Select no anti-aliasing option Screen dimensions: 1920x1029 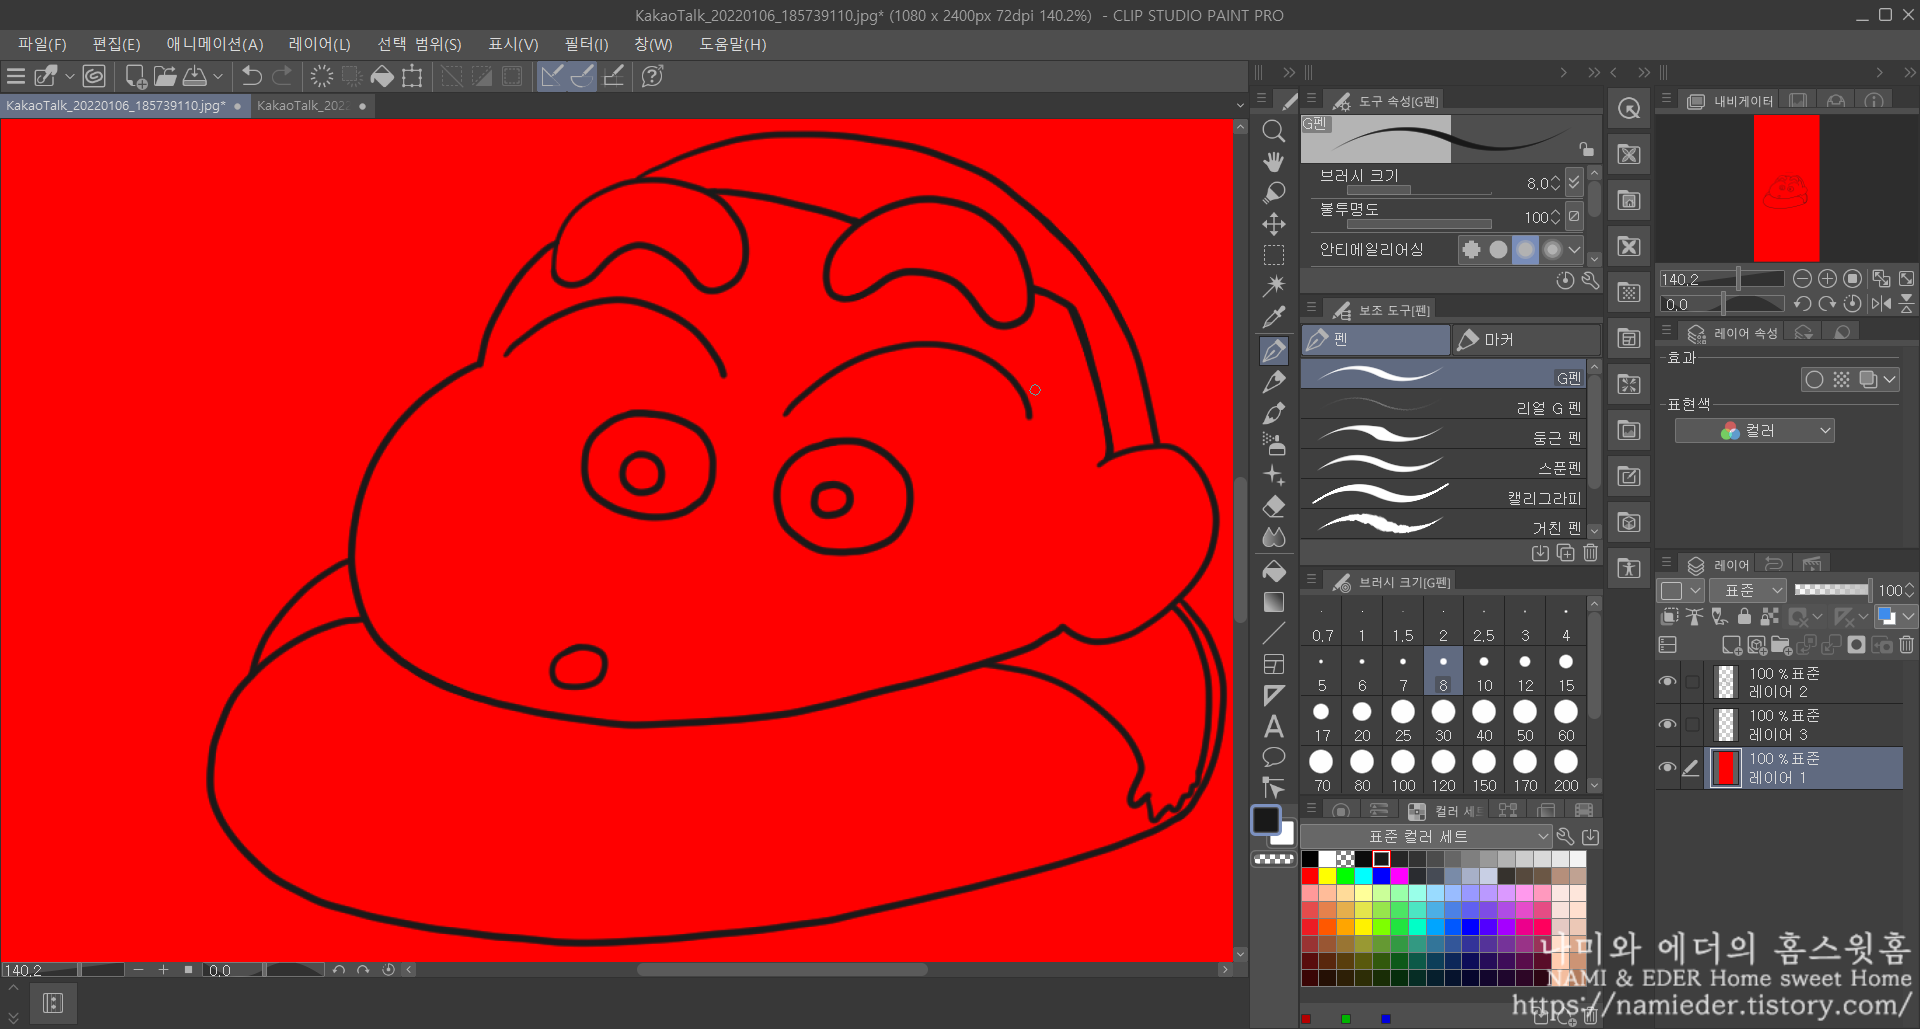(1471, 249)
